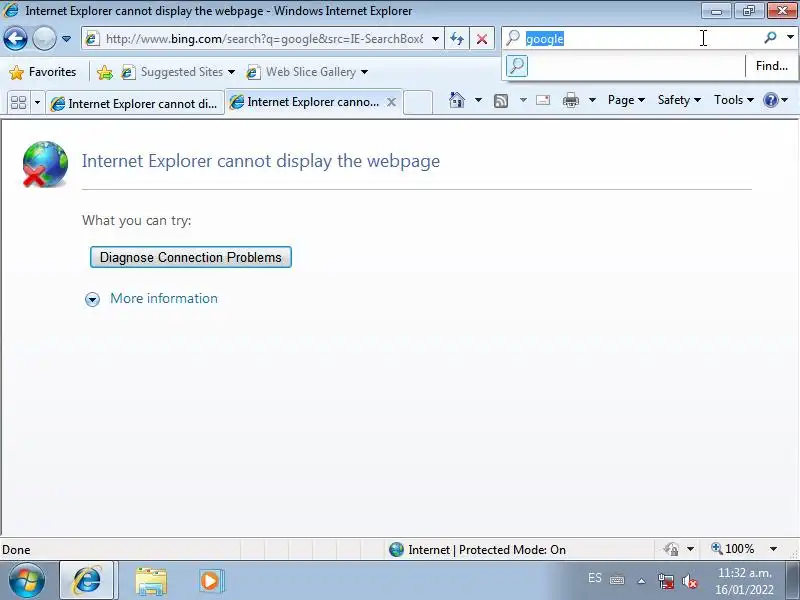800x600 pixels.
Task: Click the muted volume tray icon
Action: coord(689,581)
